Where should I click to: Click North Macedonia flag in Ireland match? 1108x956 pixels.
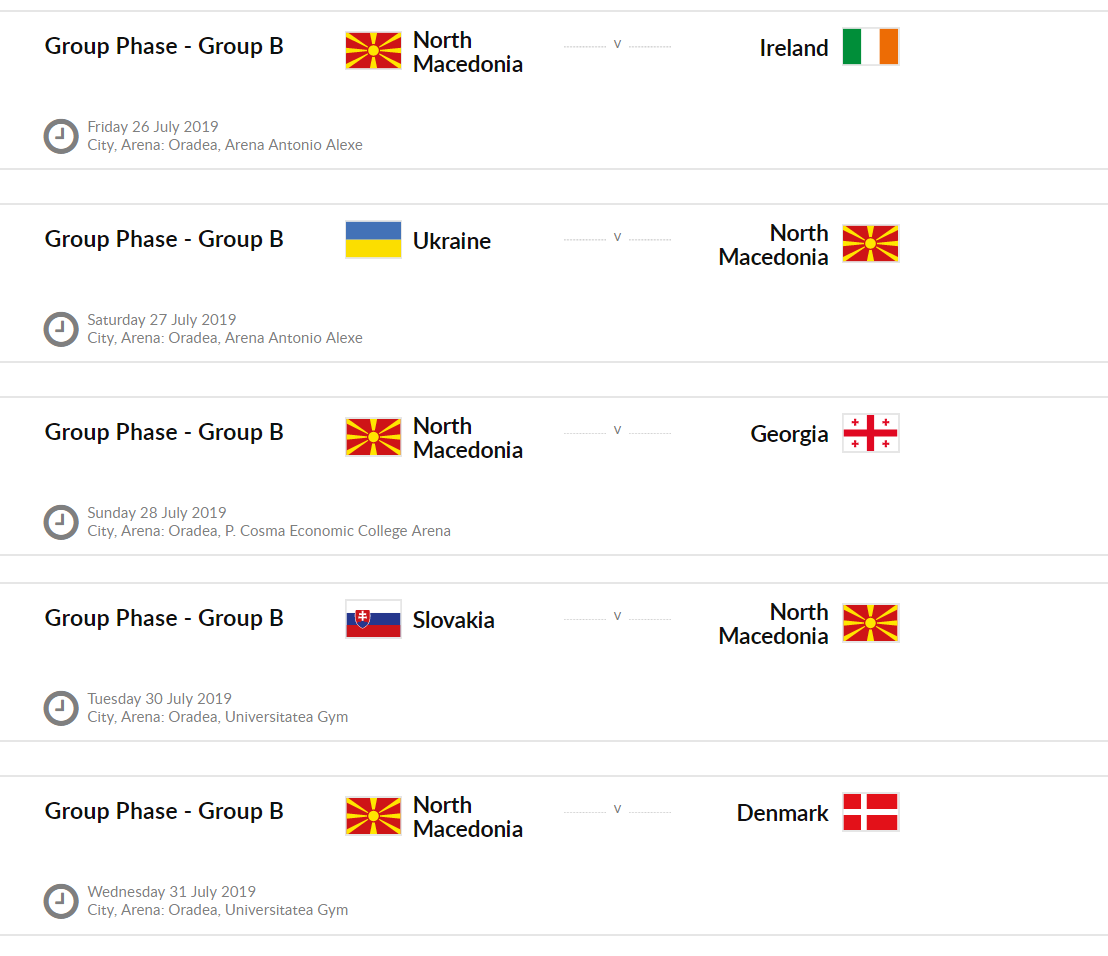click(373, 51)
